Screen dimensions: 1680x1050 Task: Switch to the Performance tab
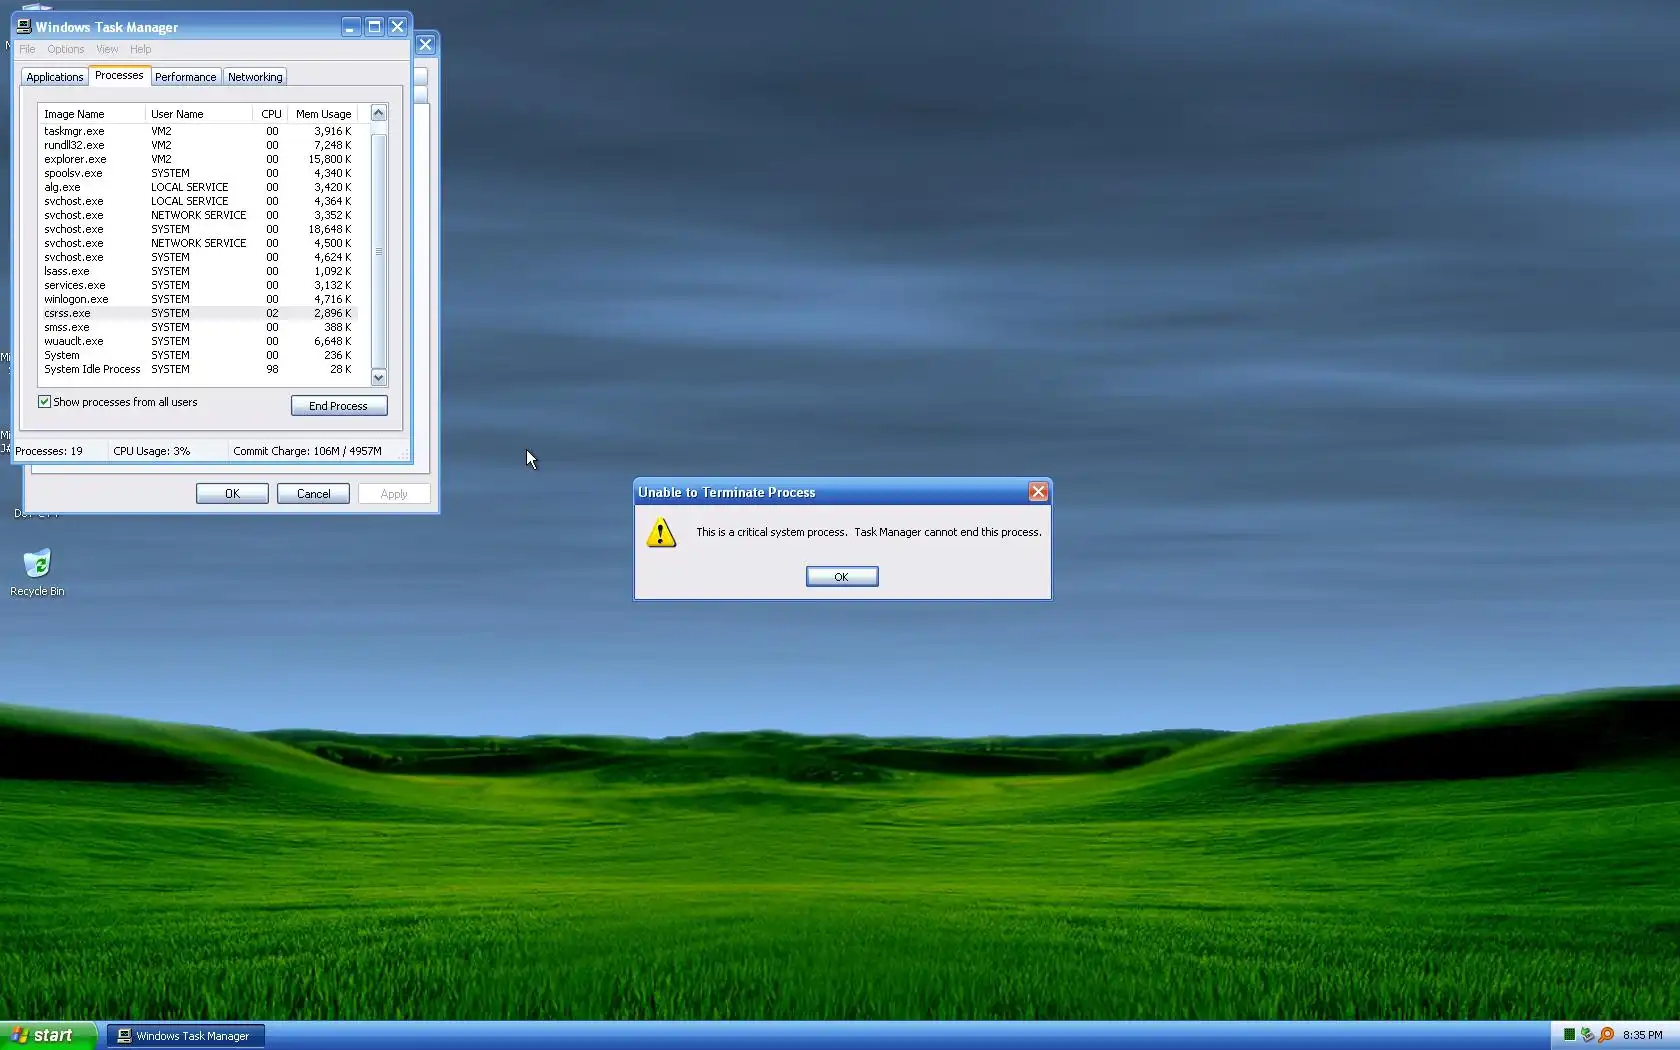(186, 77)
